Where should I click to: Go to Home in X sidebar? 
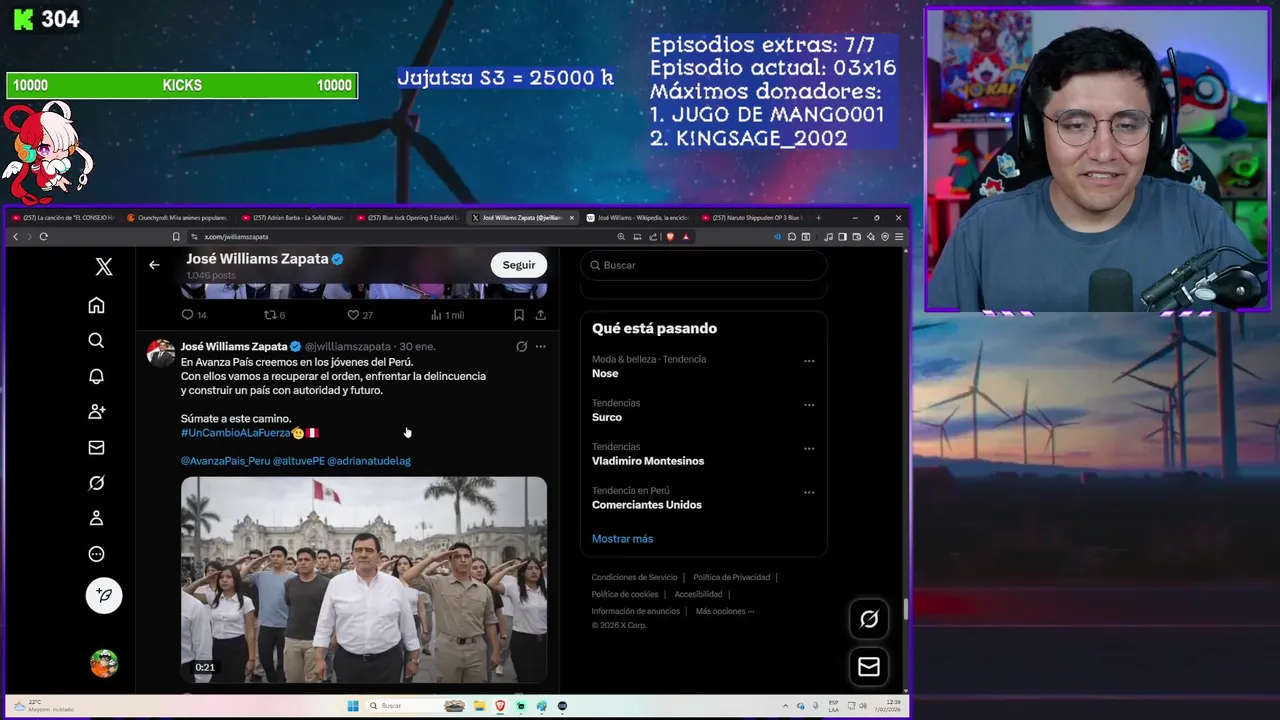(96, 305)
